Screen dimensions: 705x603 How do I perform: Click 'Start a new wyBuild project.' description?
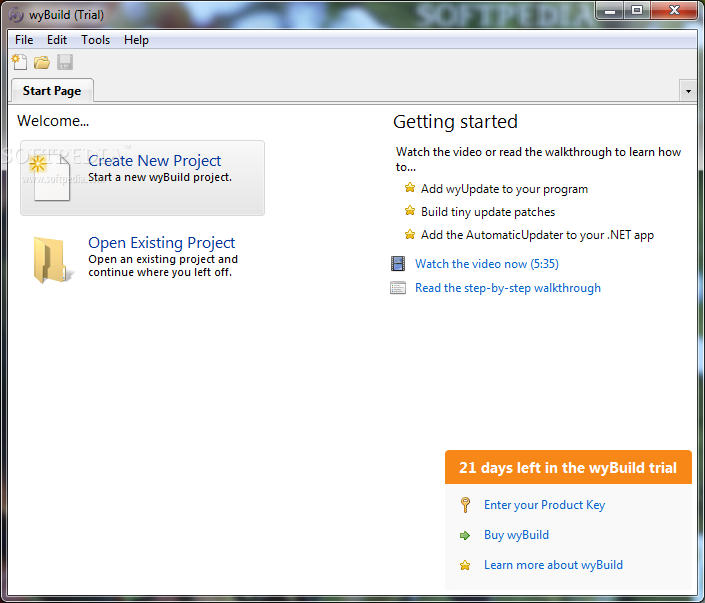(x=160, y=177)
